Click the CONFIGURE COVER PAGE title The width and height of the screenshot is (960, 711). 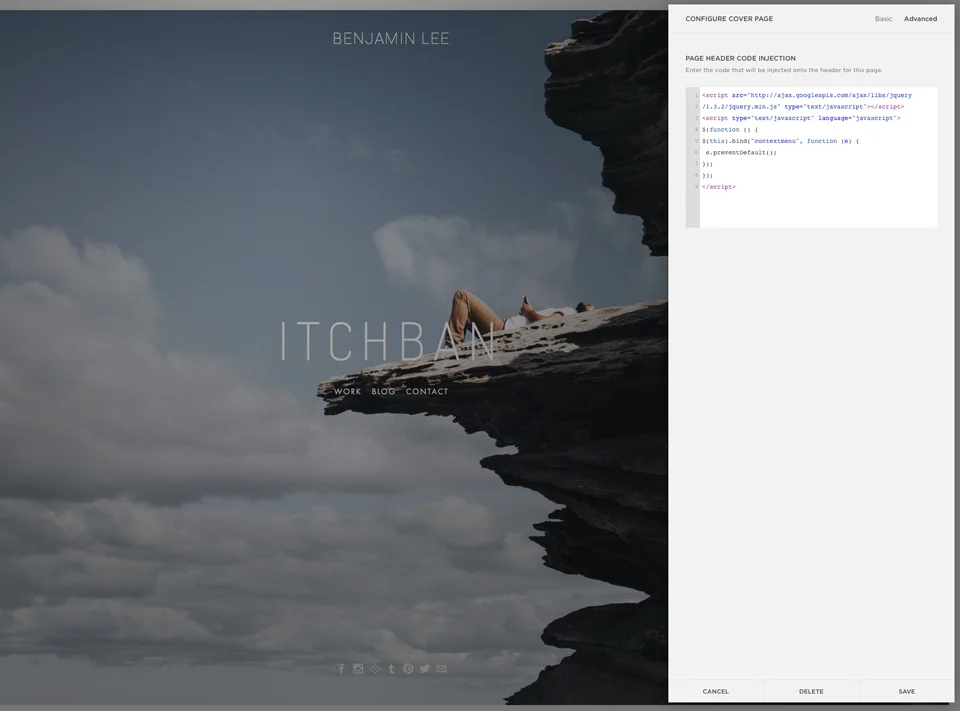click(x=729, y=19)
